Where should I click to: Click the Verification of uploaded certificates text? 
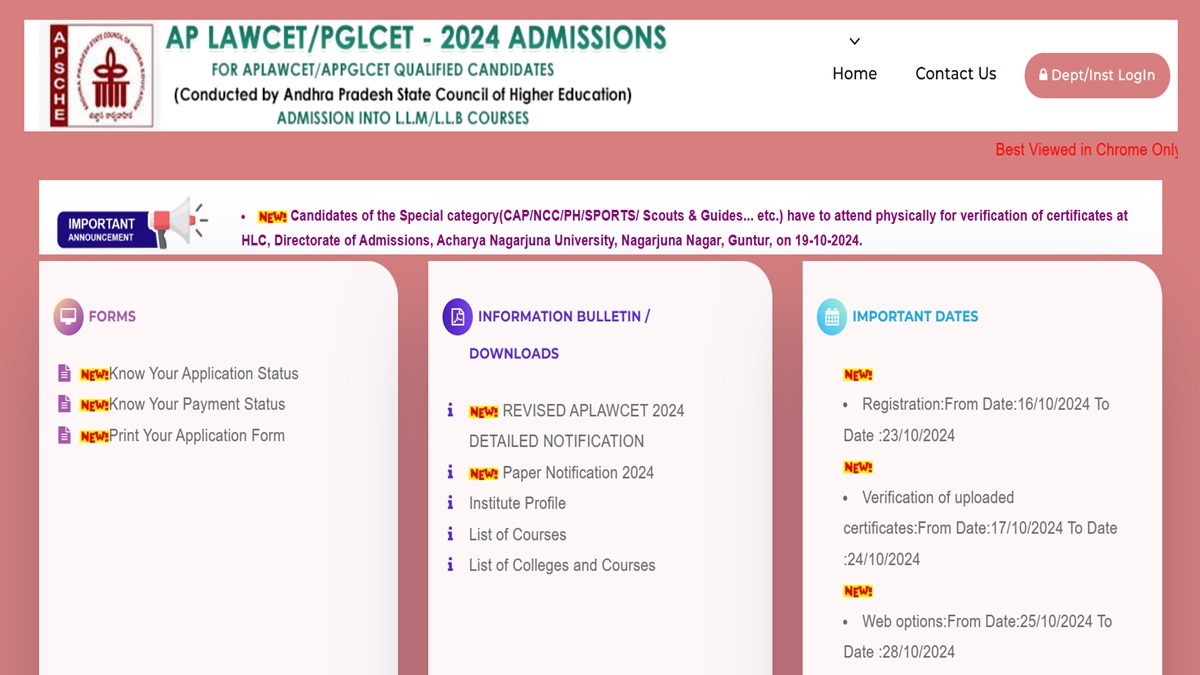coord(980,528)
